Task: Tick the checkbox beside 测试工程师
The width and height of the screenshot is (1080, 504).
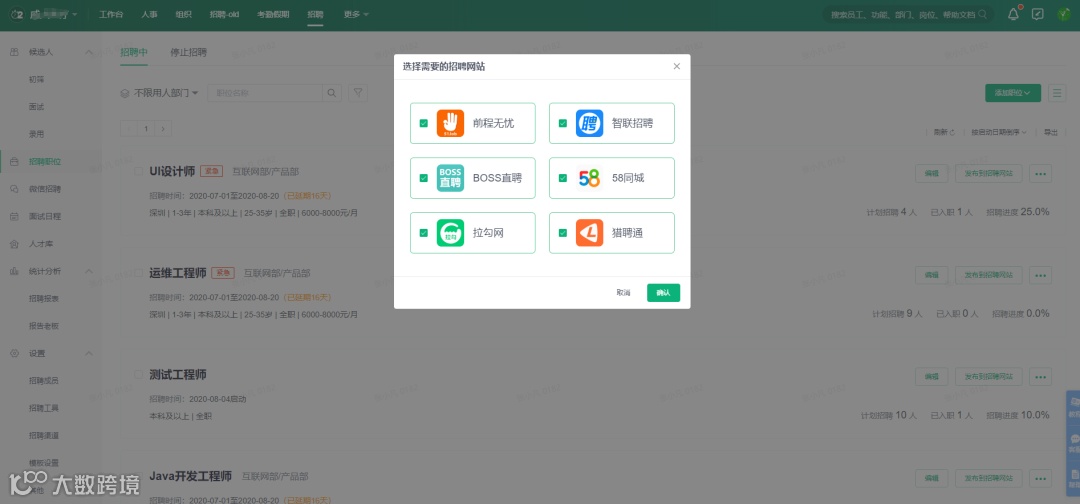Action: tap(138, 375)
